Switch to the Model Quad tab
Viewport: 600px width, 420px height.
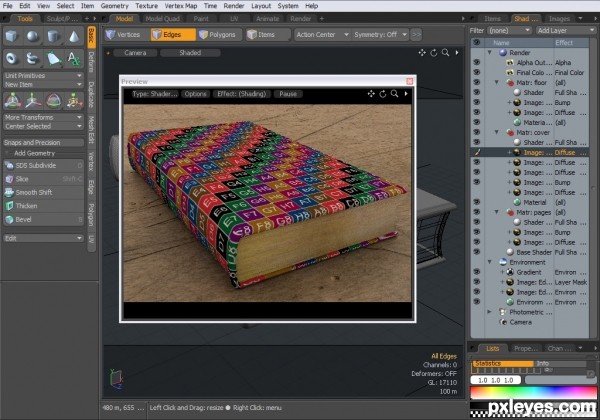tap(162, 19)
